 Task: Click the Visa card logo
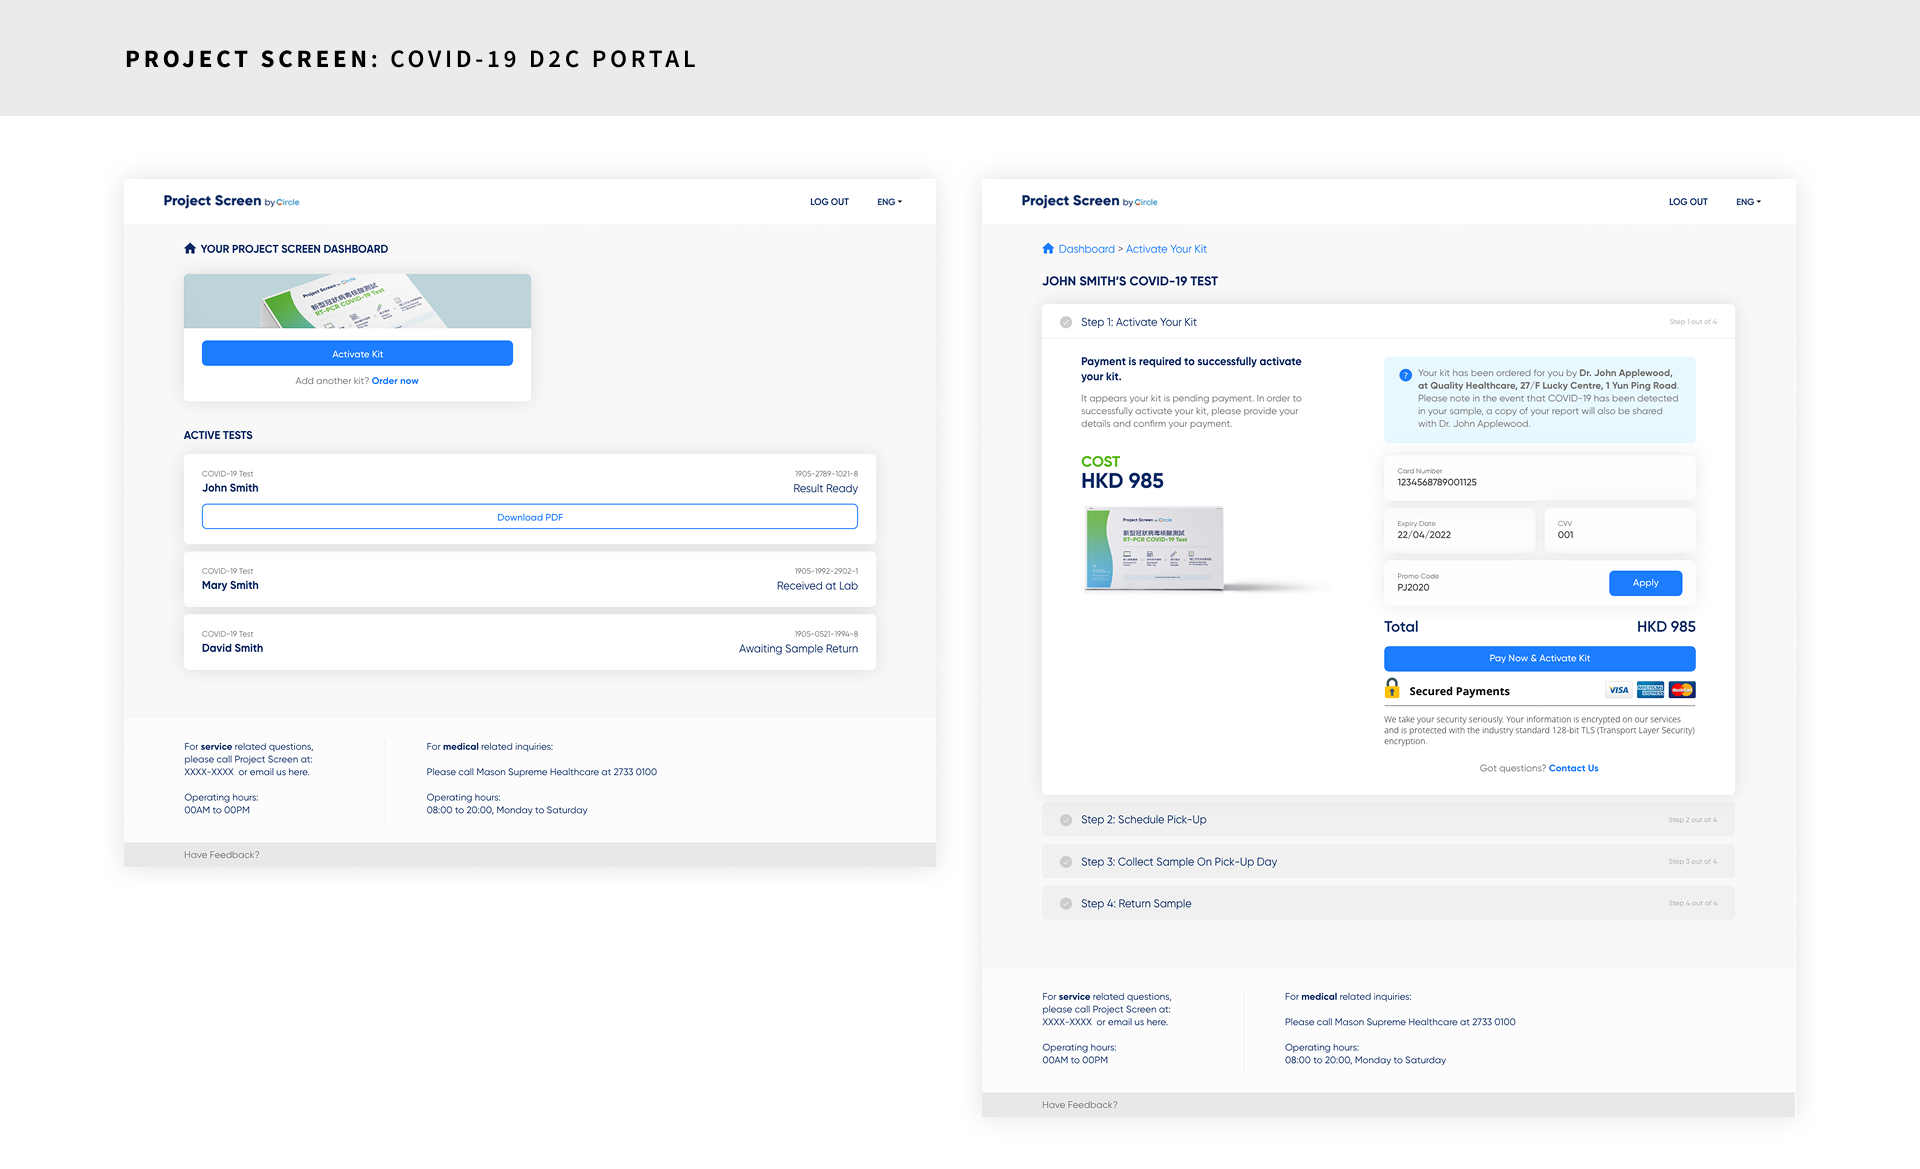pos(1618,690)
